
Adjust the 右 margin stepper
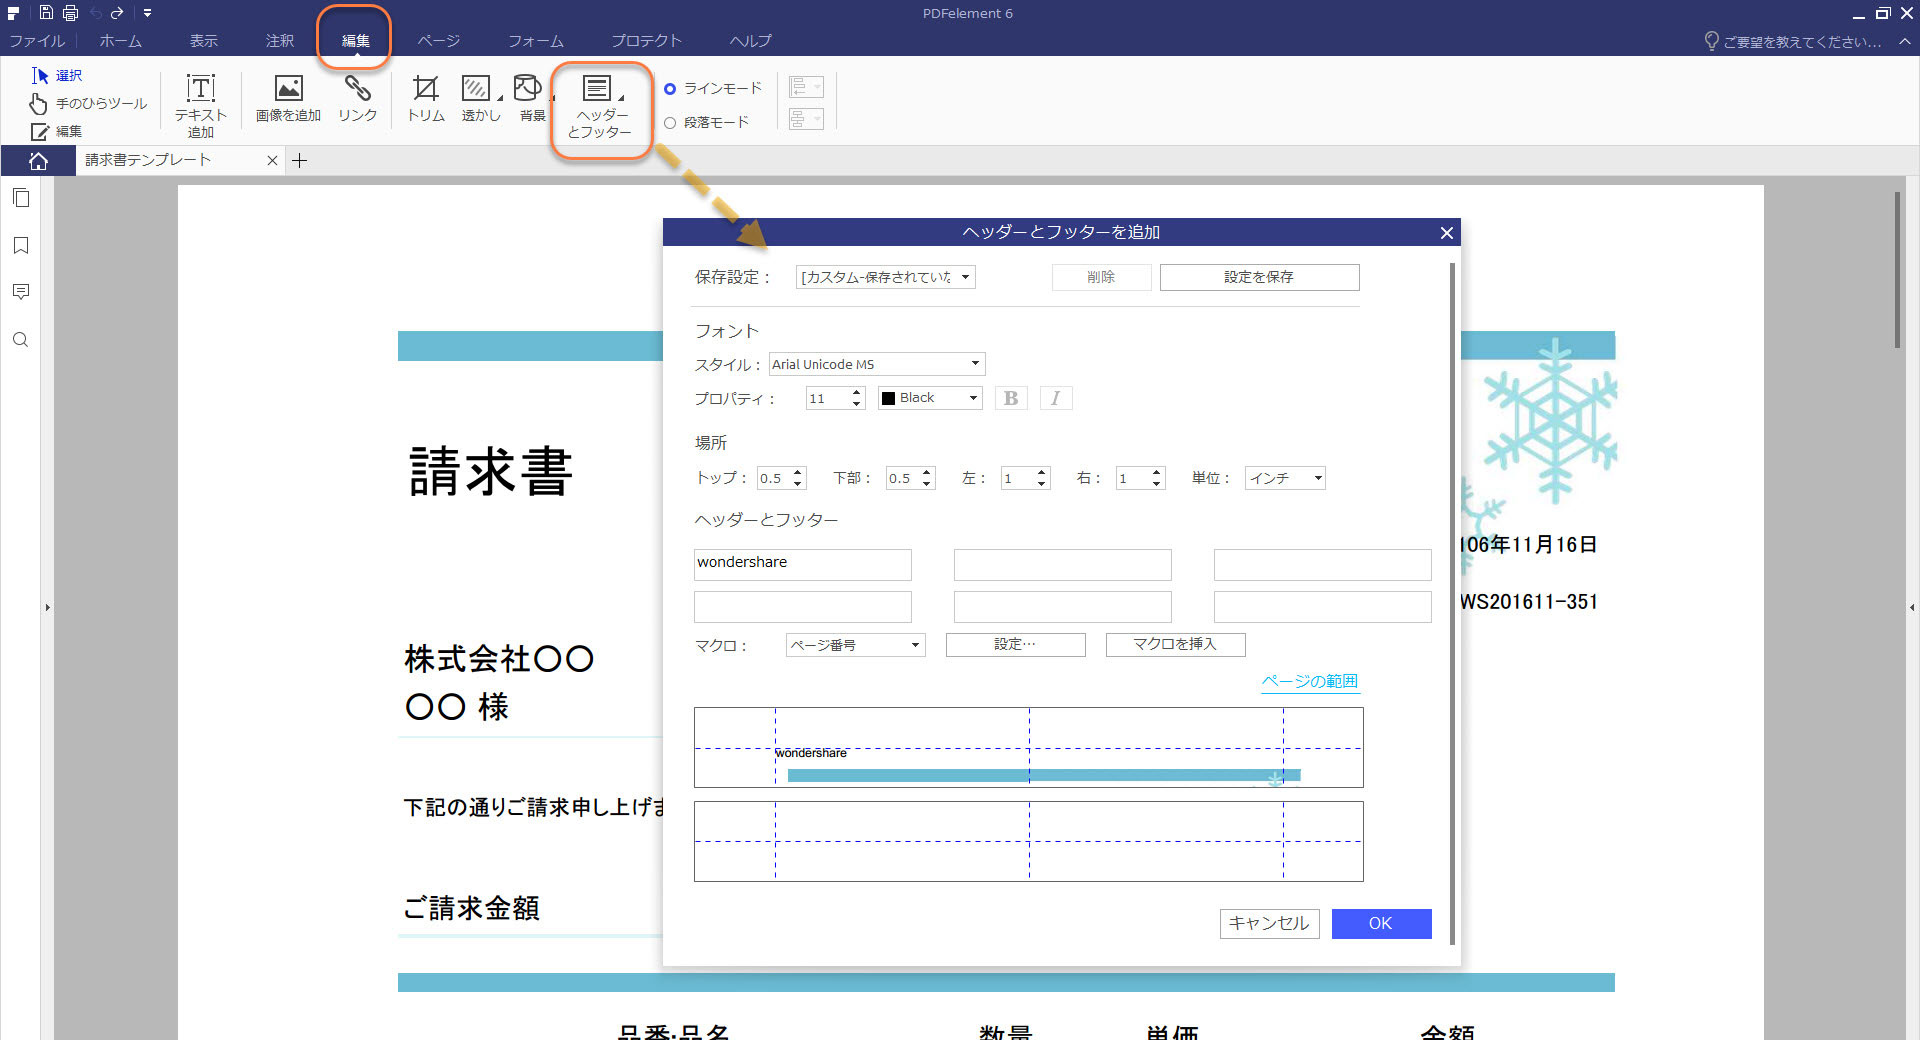(1157, 478)
